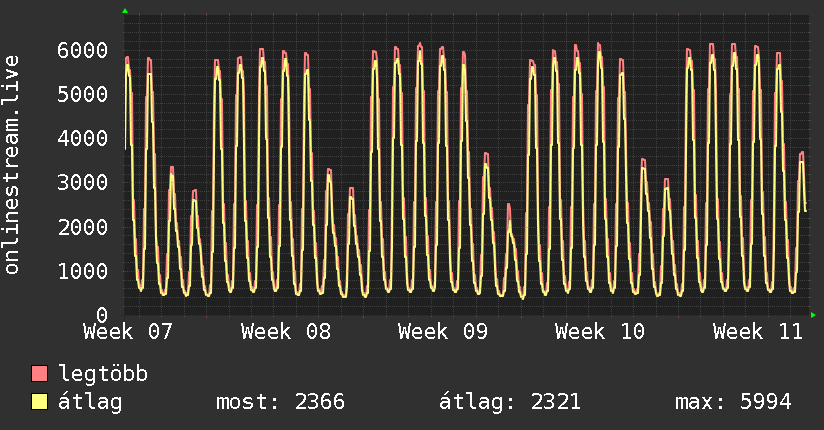
Task: Select the 1000 y-axis tick label
Action: (82, 271)
